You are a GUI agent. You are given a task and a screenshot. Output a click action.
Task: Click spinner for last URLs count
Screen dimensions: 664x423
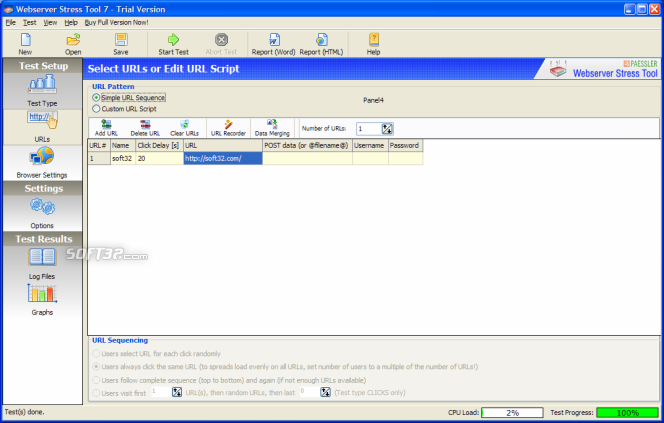click(x=325, y=393)
